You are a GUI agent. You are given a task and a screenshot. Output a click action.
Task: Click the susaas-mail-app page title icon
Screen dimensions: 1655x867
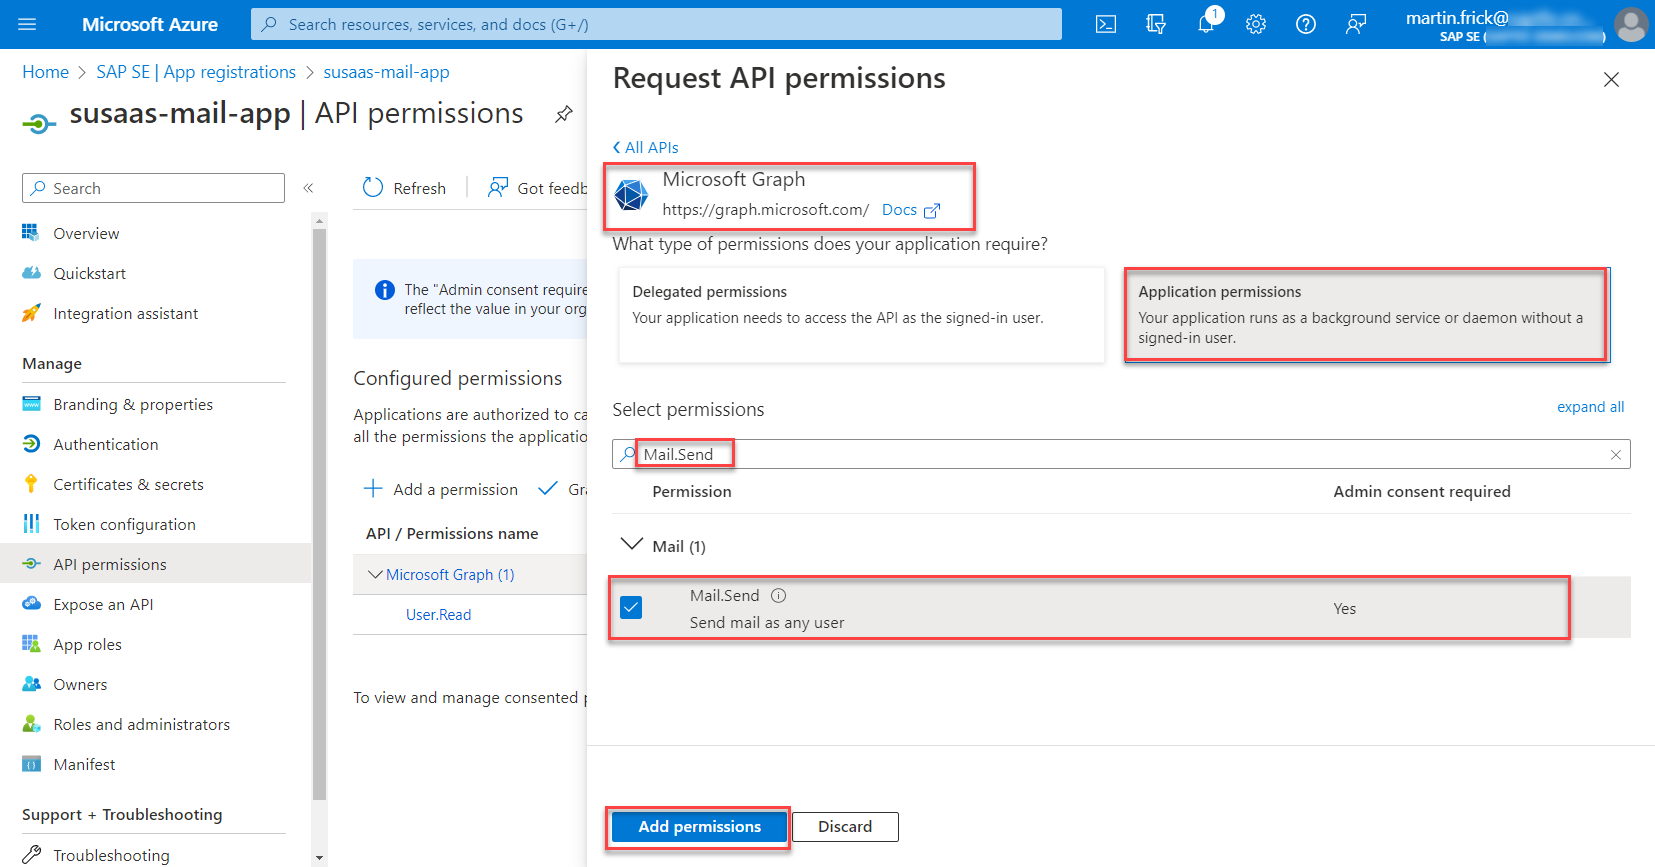(39, 122)
